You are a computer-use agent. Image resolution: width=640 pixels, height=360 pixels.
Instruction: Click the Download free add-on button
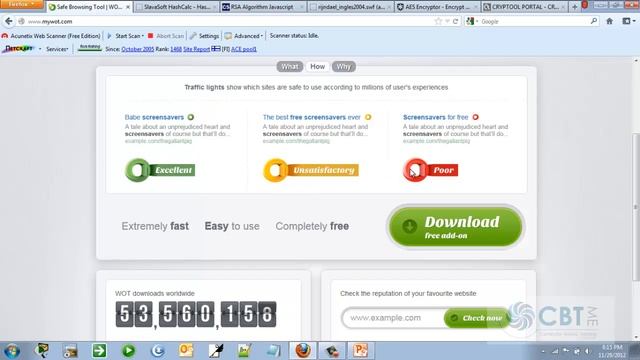coord(455,227)
